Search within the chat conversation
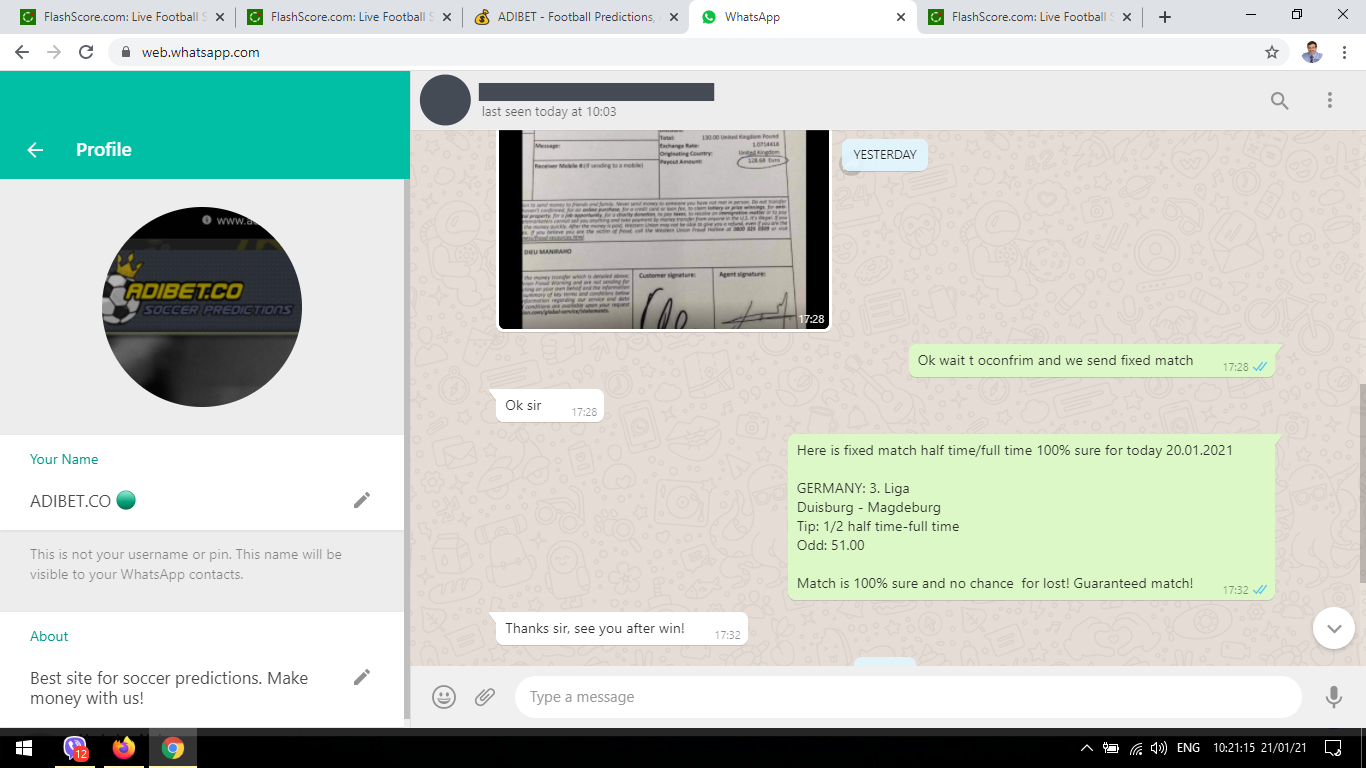 [1279, 100]
